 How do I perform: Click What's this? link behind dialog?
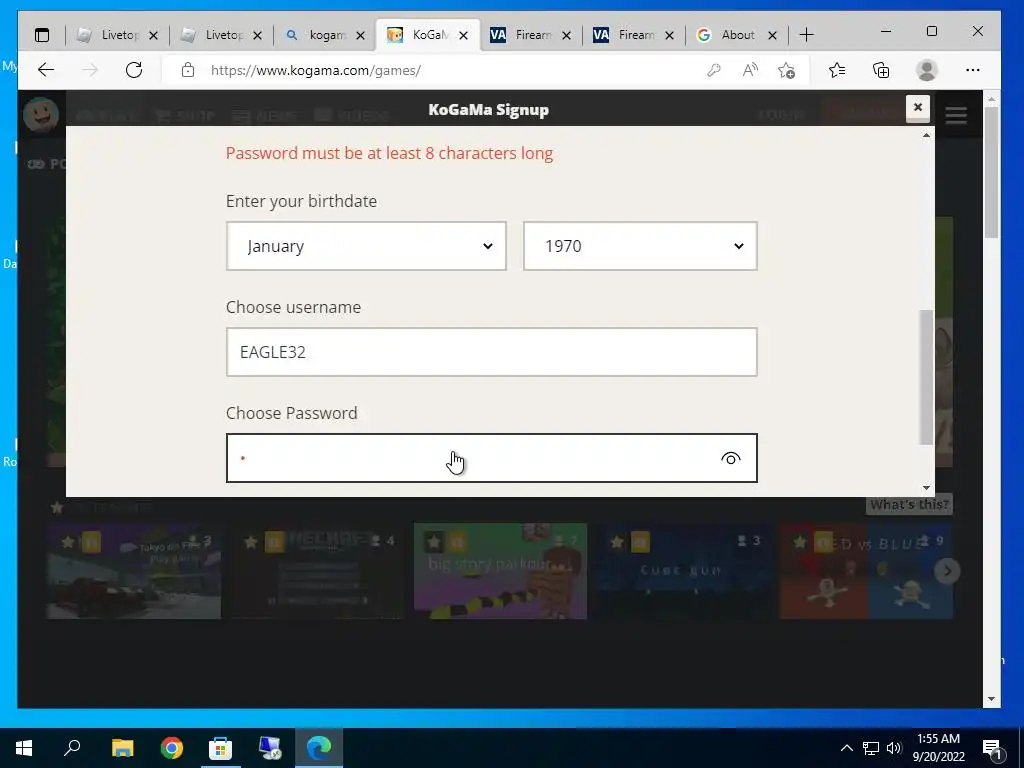(x=909, y=504)
